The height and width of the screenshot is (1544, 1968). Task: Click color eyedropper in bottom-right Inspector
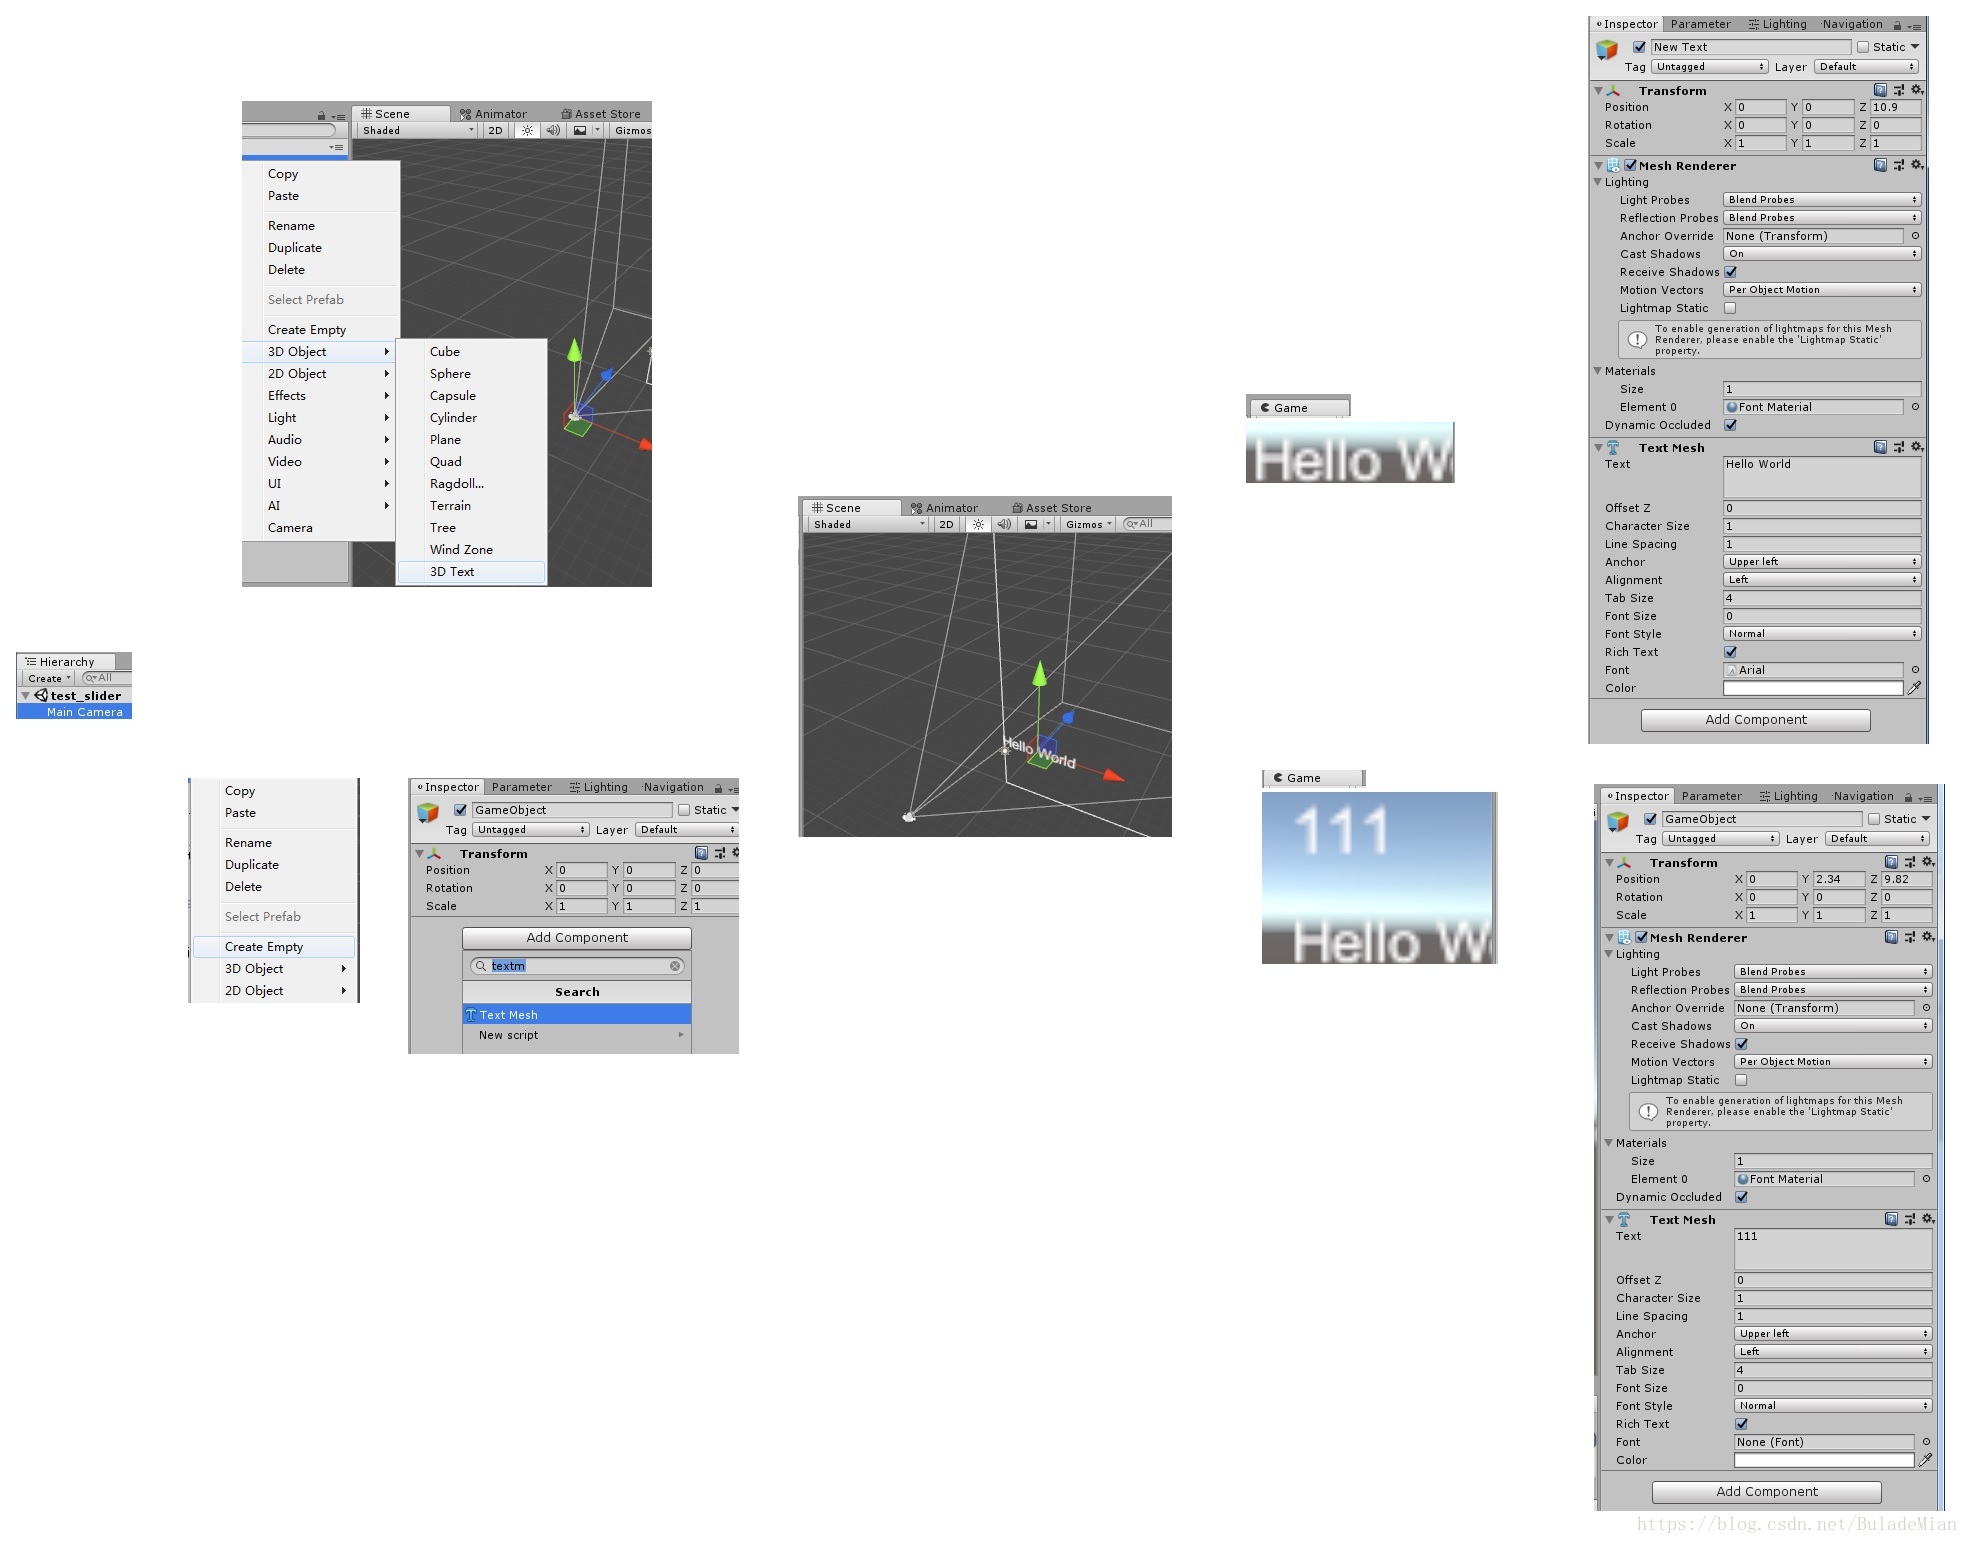[x=1925, y=1460]
